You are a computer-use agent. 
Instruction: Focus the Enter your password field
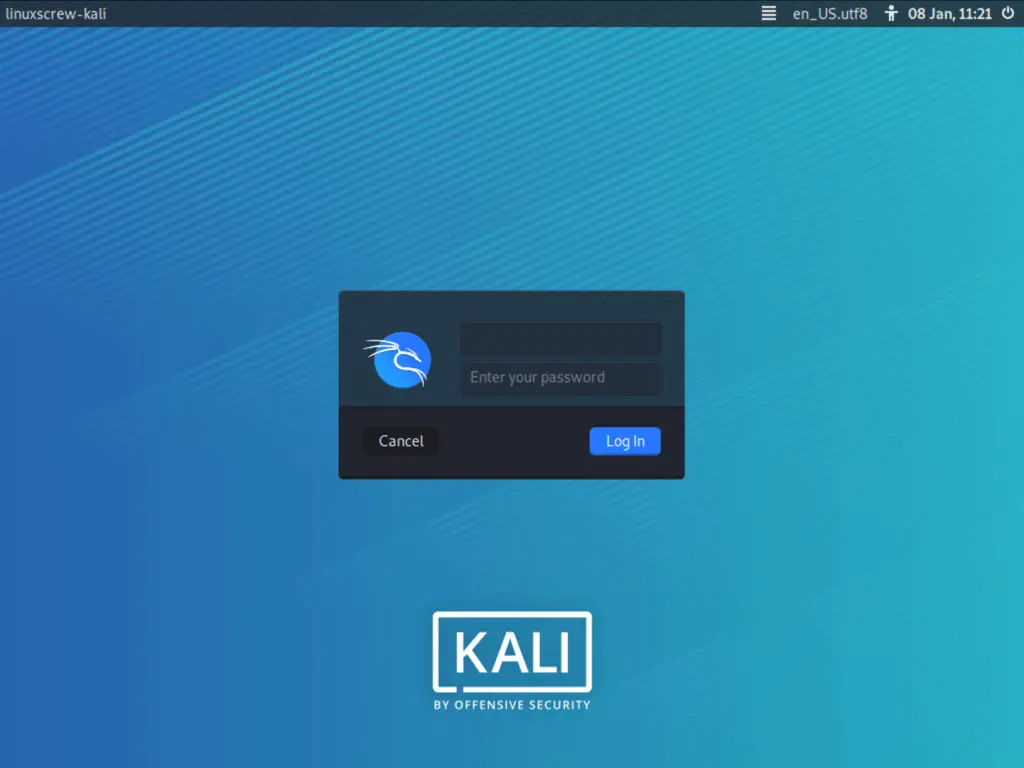[x=561, y=377]
